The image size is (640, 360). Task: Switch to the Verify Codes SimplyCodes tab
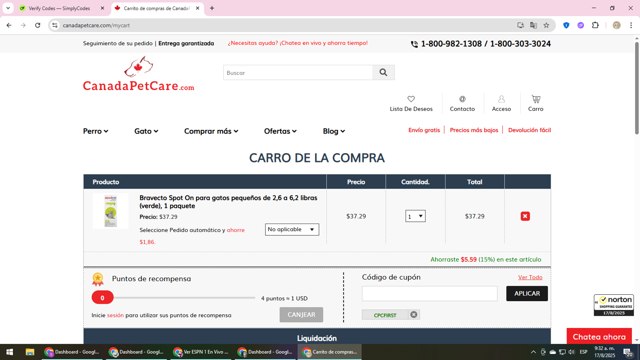(60, 8)
